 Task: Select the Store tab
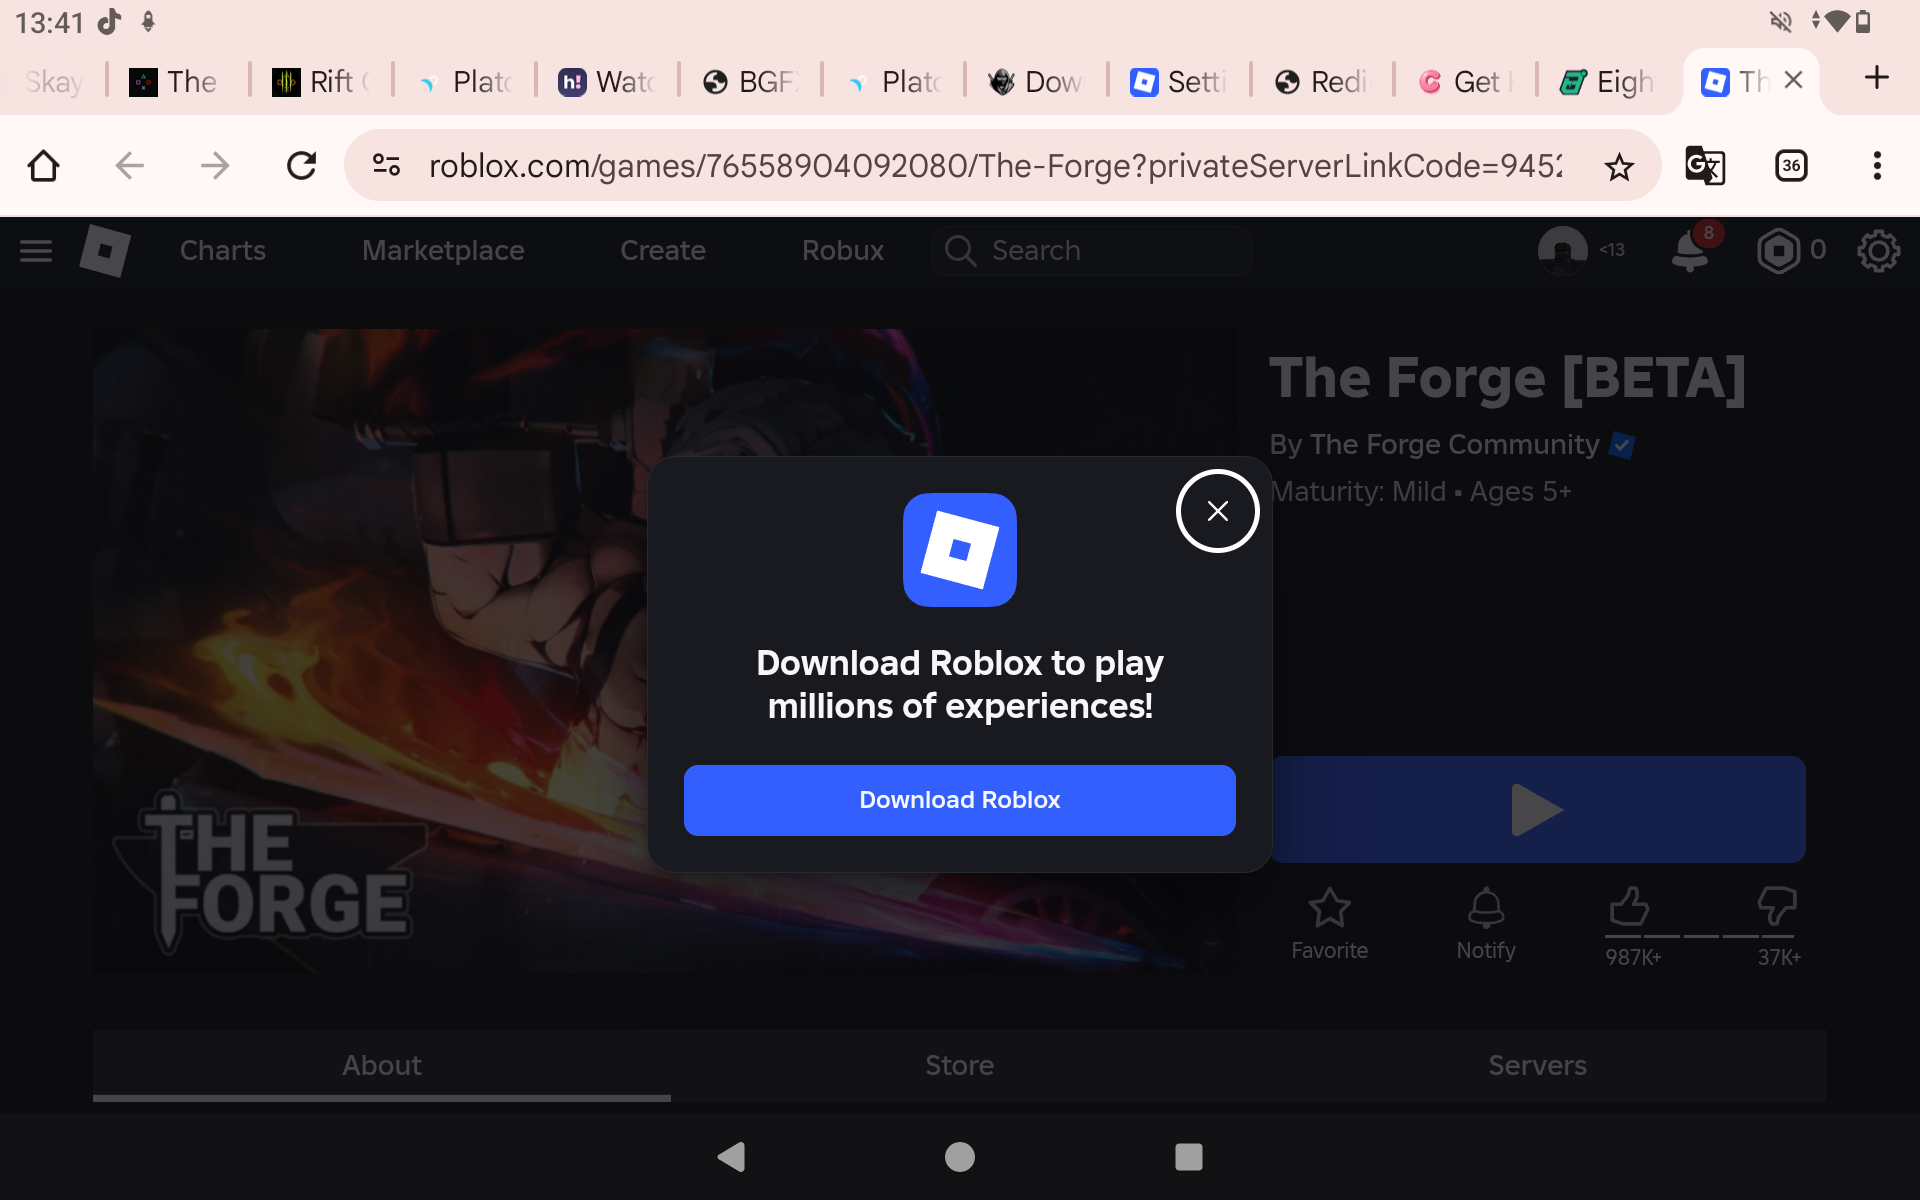pos(960,1065)
